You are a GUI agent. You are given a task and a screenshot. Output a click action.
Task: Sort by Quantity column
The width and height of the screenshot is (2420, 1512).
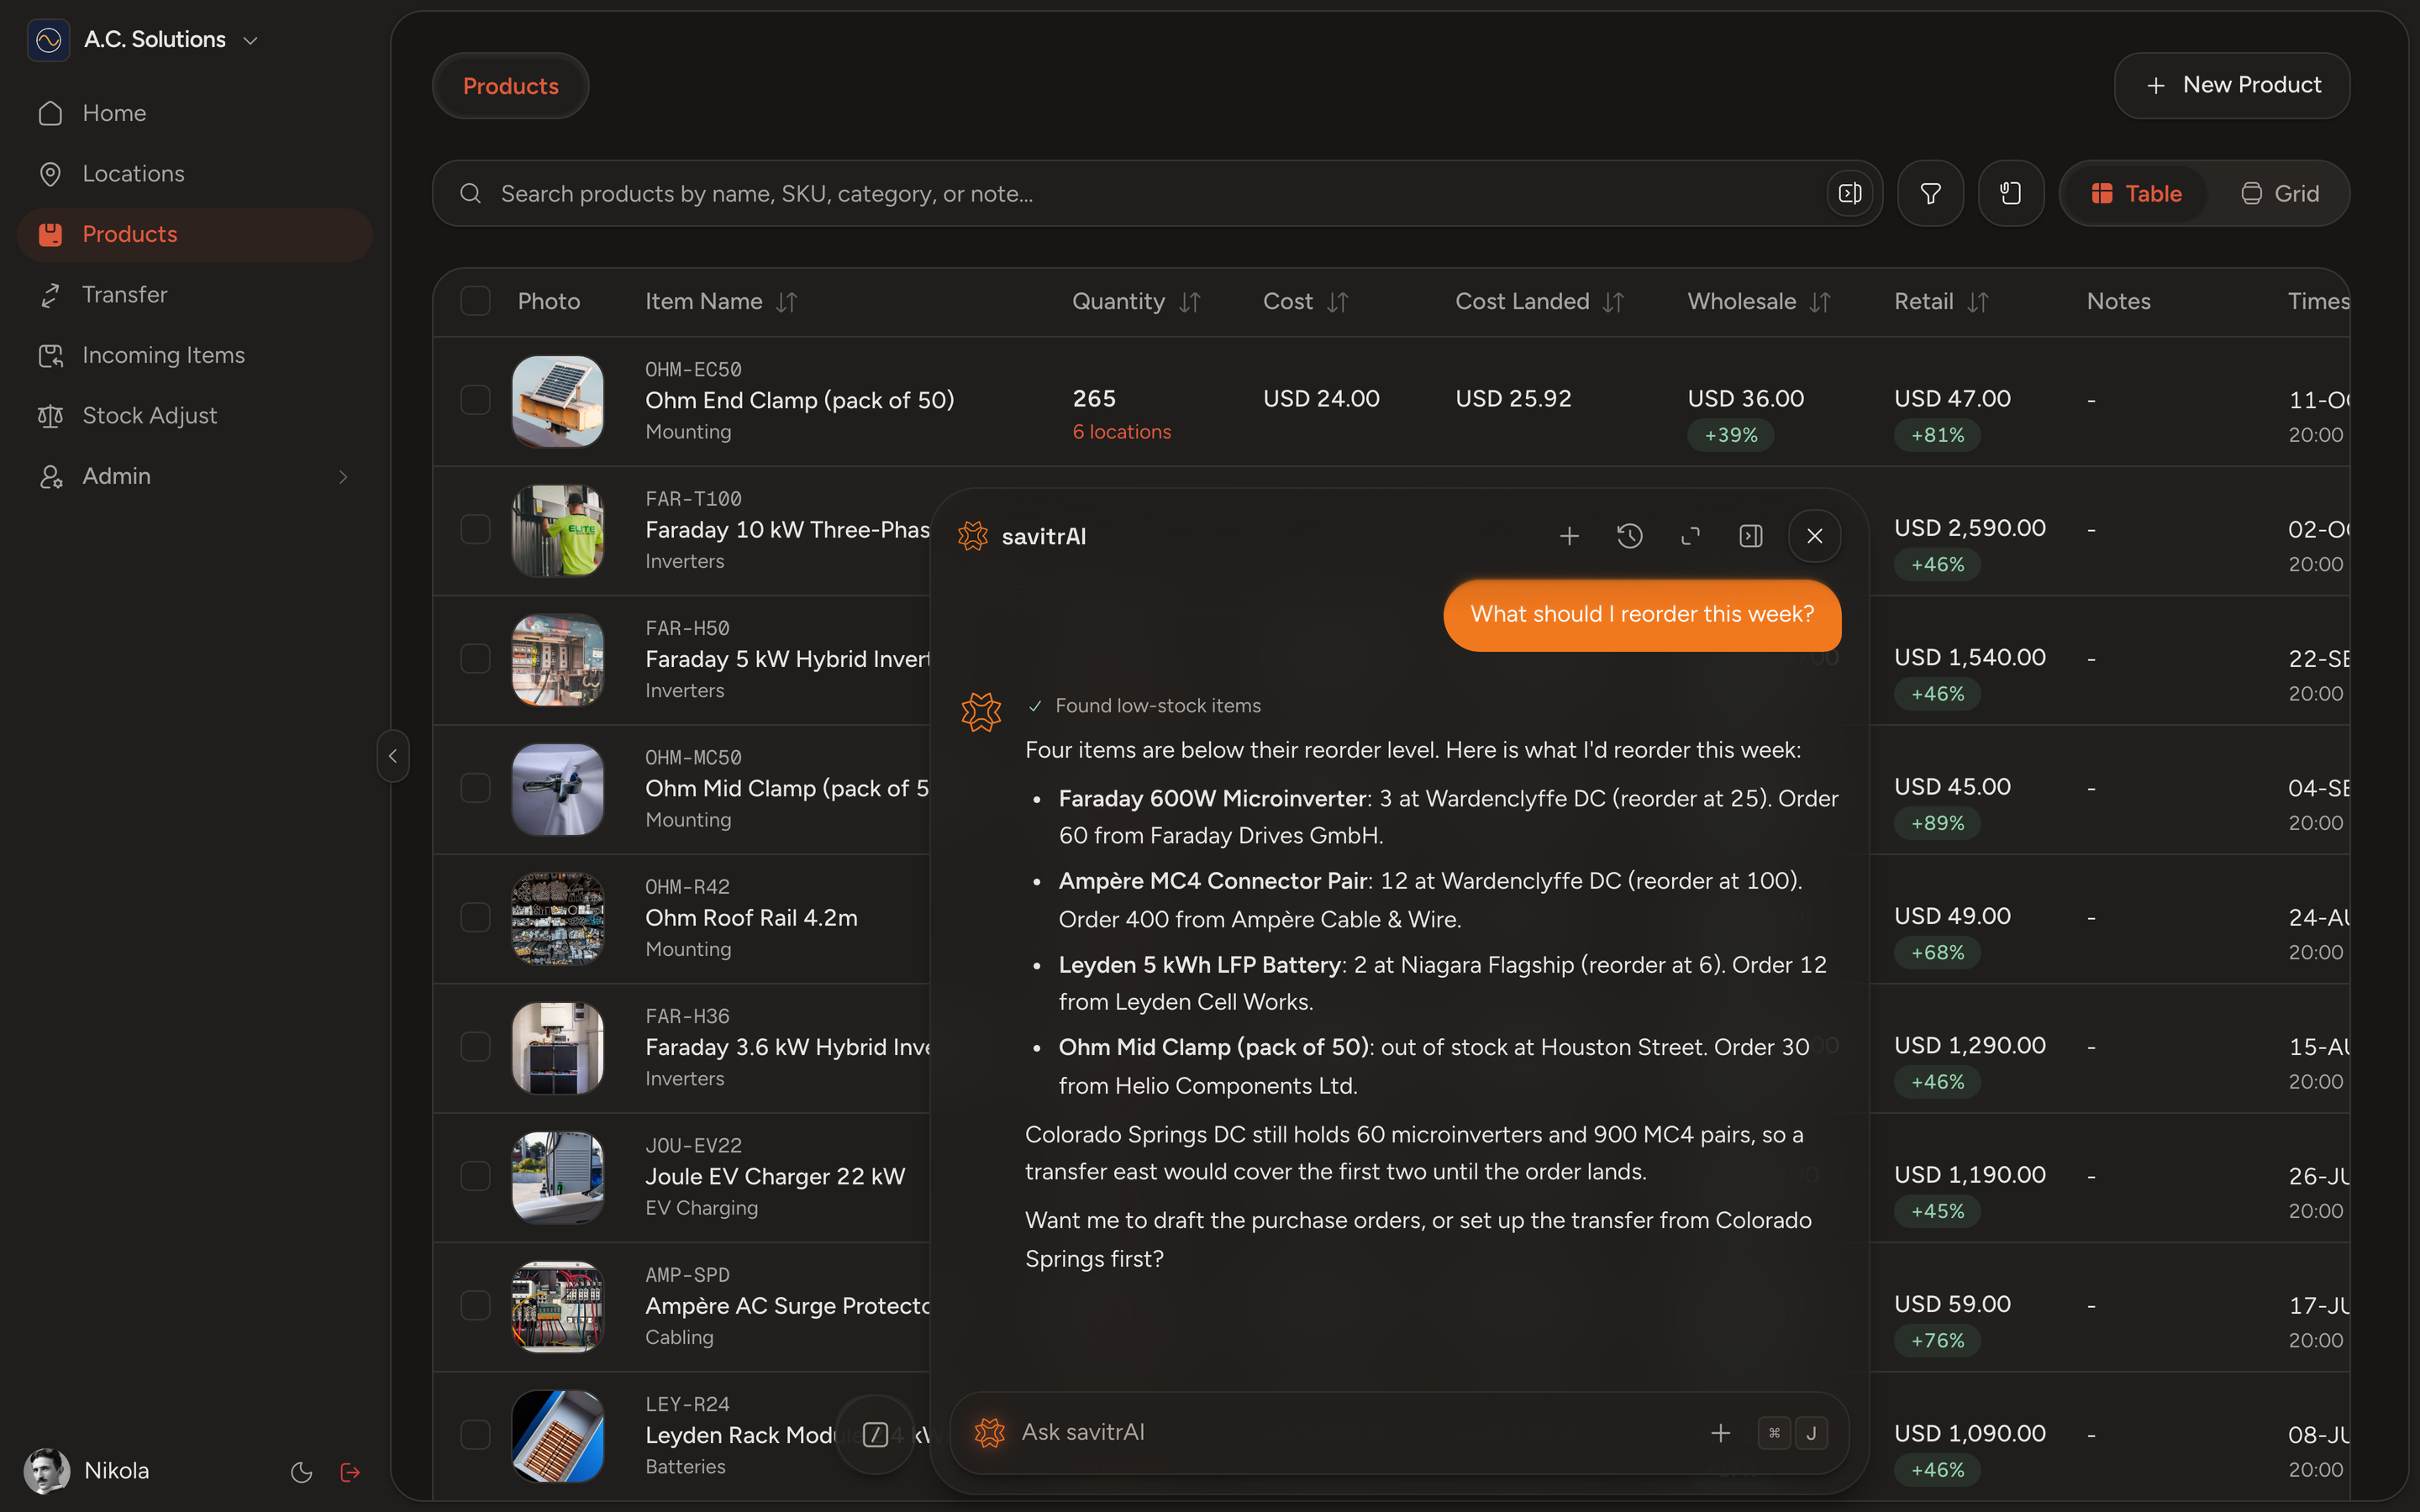point(1189,302)
